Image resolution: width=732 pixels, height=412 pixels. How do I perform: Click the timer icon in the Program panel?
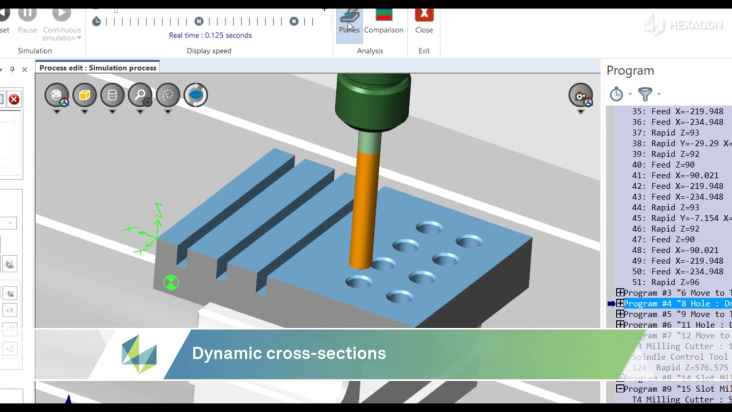click(x=616, y=94)
